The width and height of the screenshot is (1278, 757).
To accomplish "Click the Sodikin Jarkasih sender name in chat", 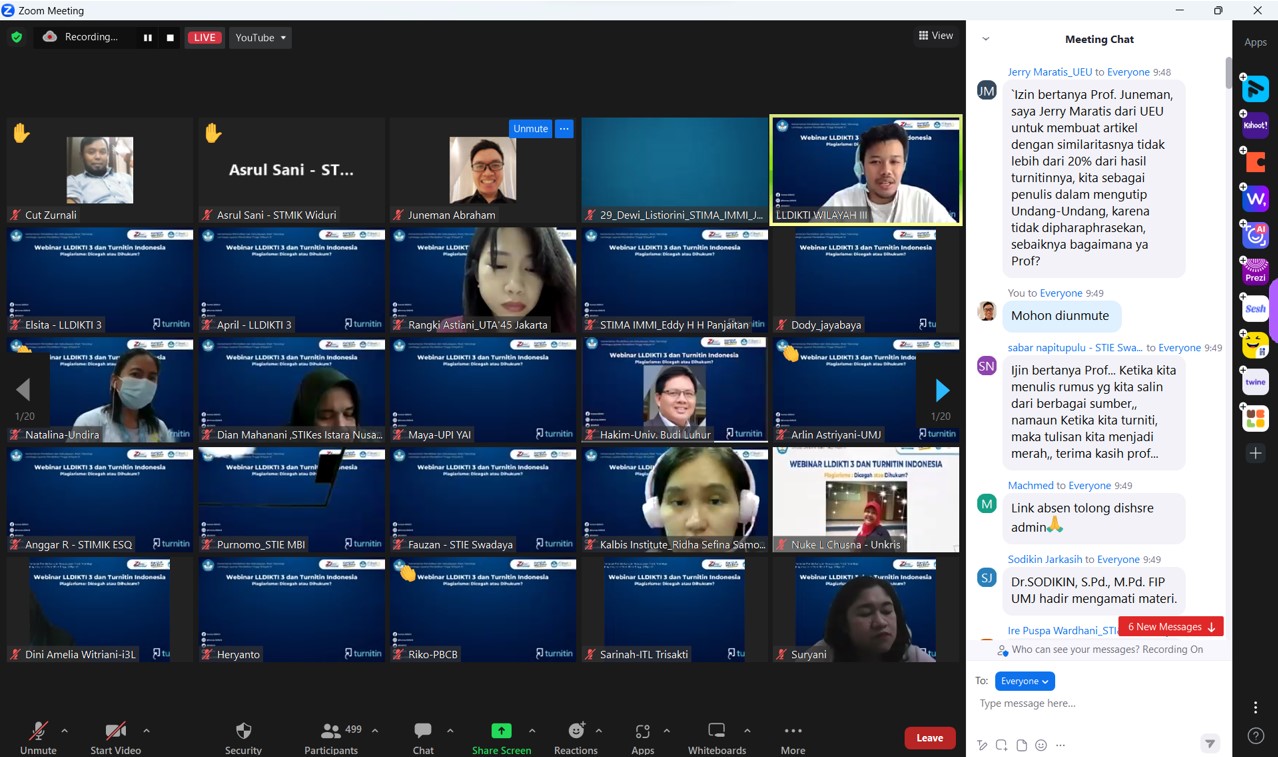I will [x=1045, y=559].
